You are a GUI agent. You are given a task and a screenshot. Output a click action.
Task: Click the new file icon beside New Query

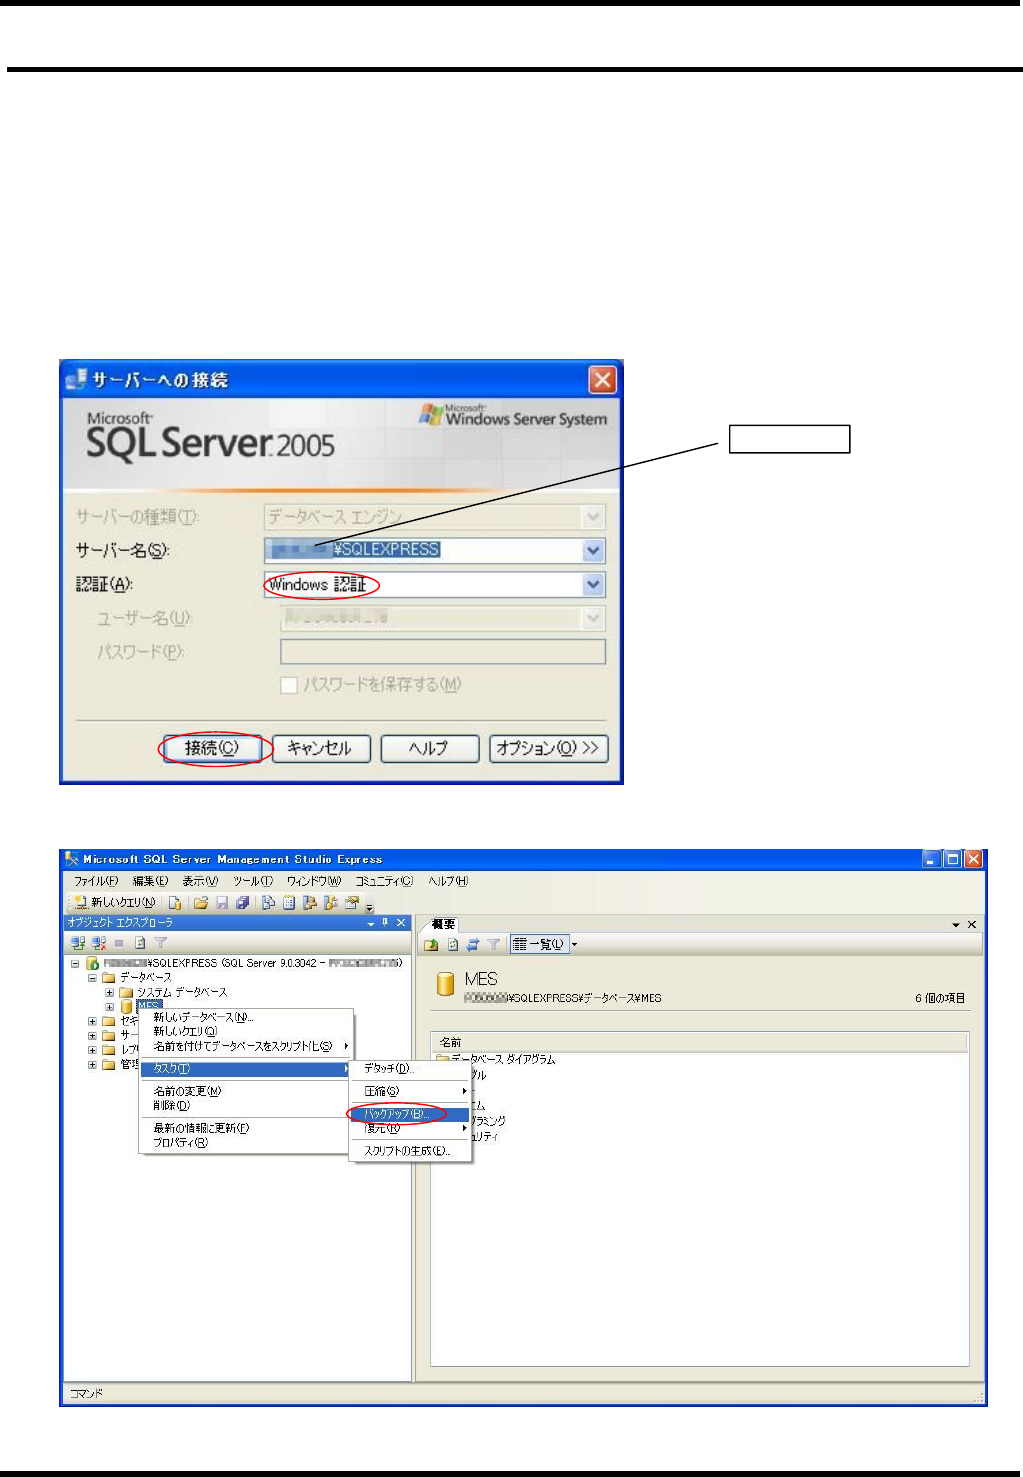[175, 903]
